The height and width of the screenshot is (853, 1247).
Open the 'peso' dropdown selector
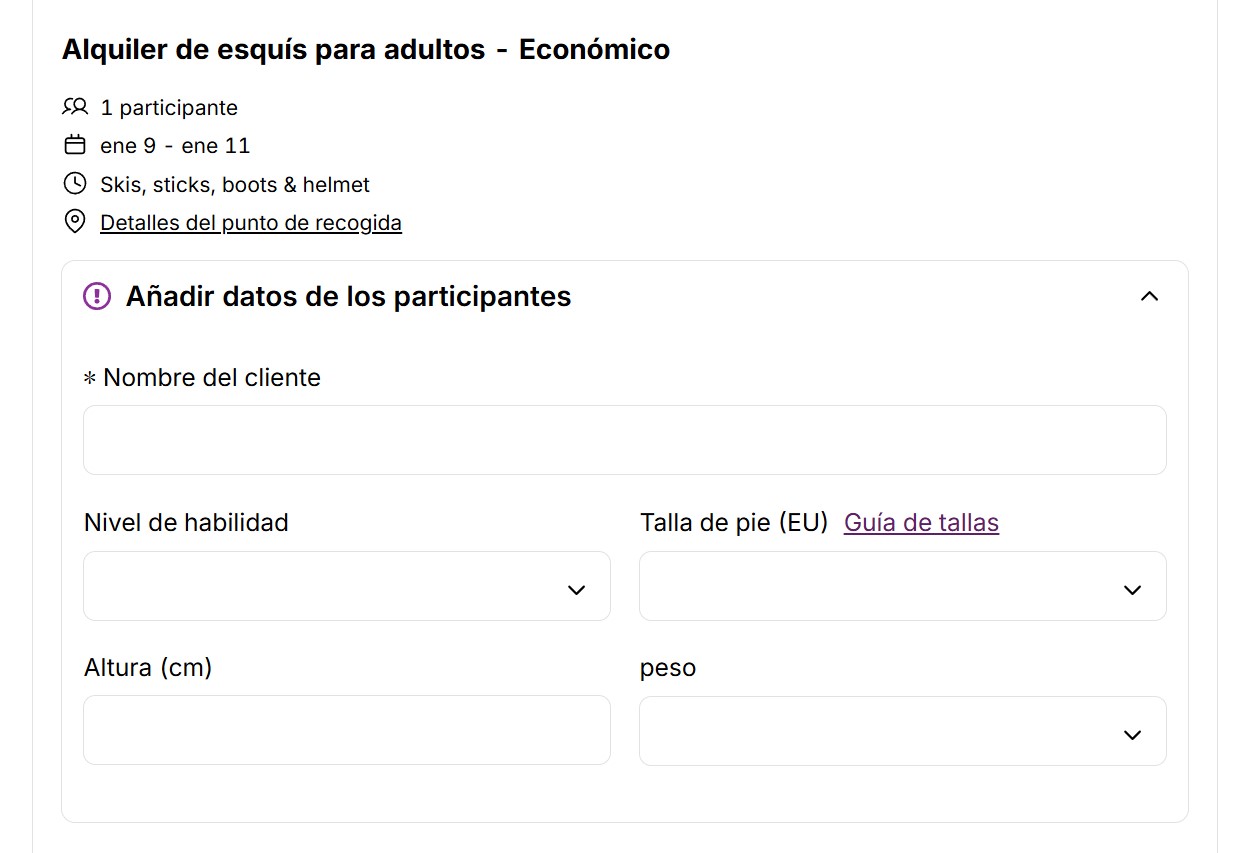coord(902,731)
